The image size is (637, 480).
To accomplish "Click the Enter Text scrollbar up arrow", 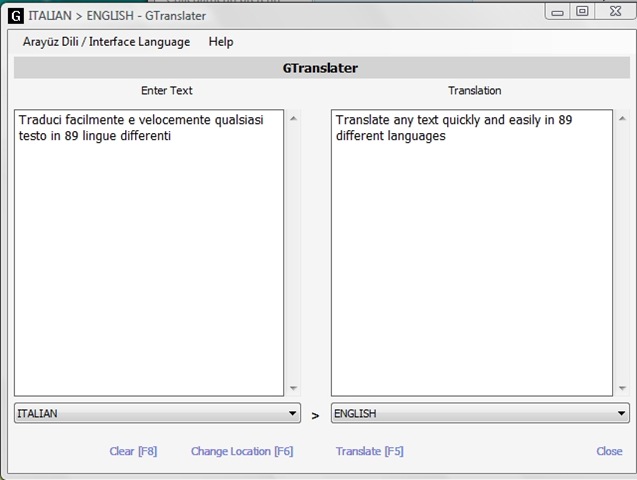I will pyautogui.click(x=293, y=119).
